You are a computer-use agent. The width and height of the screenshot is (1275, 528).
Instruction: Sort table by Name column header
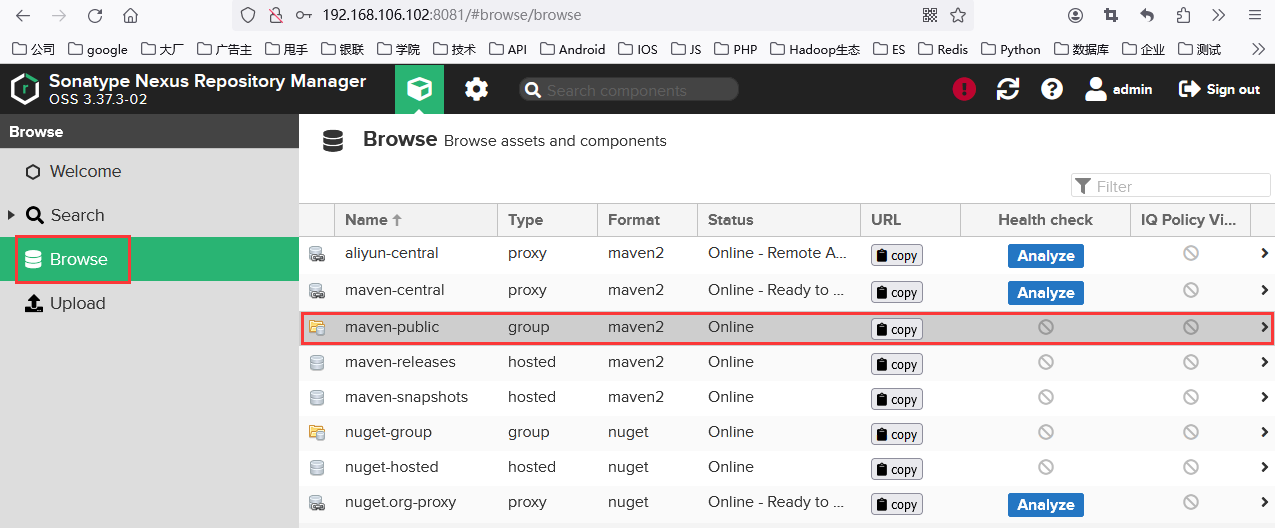coord(366,220)
